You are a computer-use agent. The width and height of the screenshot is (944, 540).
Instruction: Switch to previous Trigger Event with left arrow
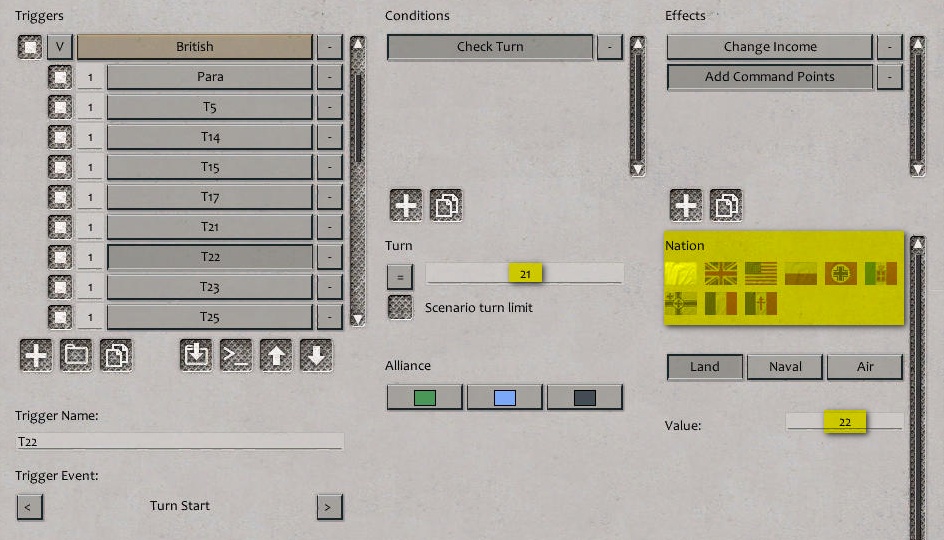click(30, 507)
